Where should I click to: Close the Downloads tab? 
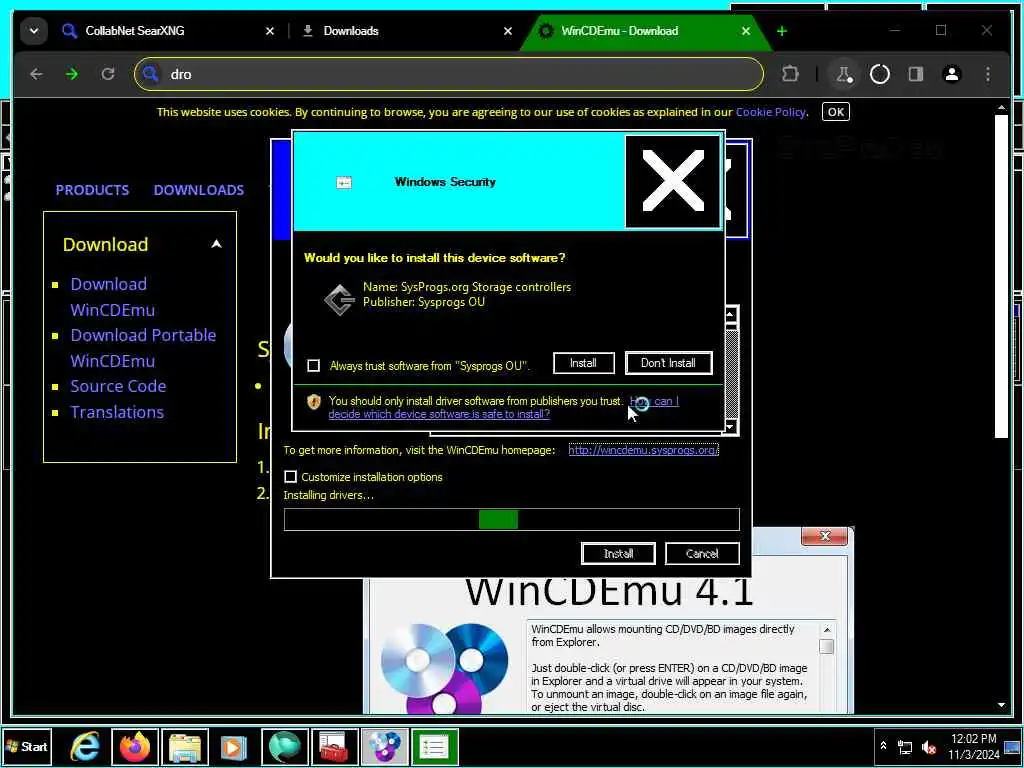click(508, 31)
